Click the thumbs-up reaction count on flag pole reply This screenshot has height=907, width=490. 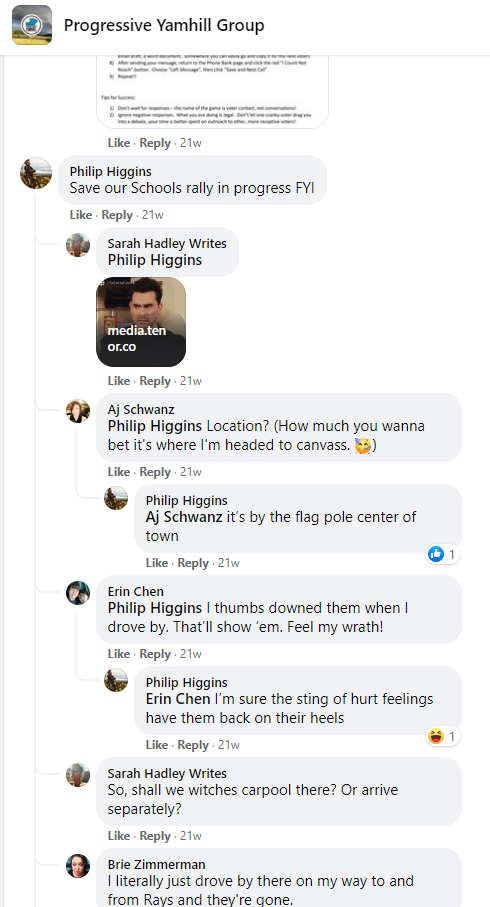pos(443,555)
